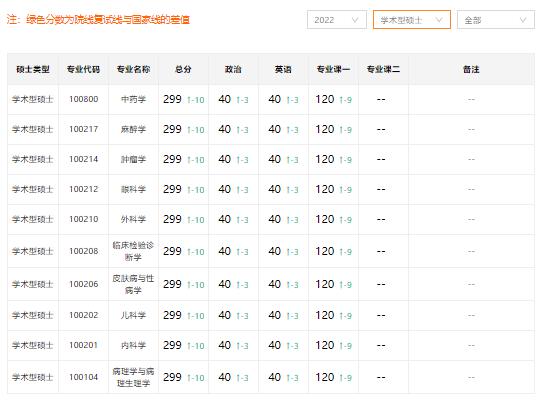Screen dimensions: 539x402
Task: Click total score 299 in 中药学 row
Action: 172,99
